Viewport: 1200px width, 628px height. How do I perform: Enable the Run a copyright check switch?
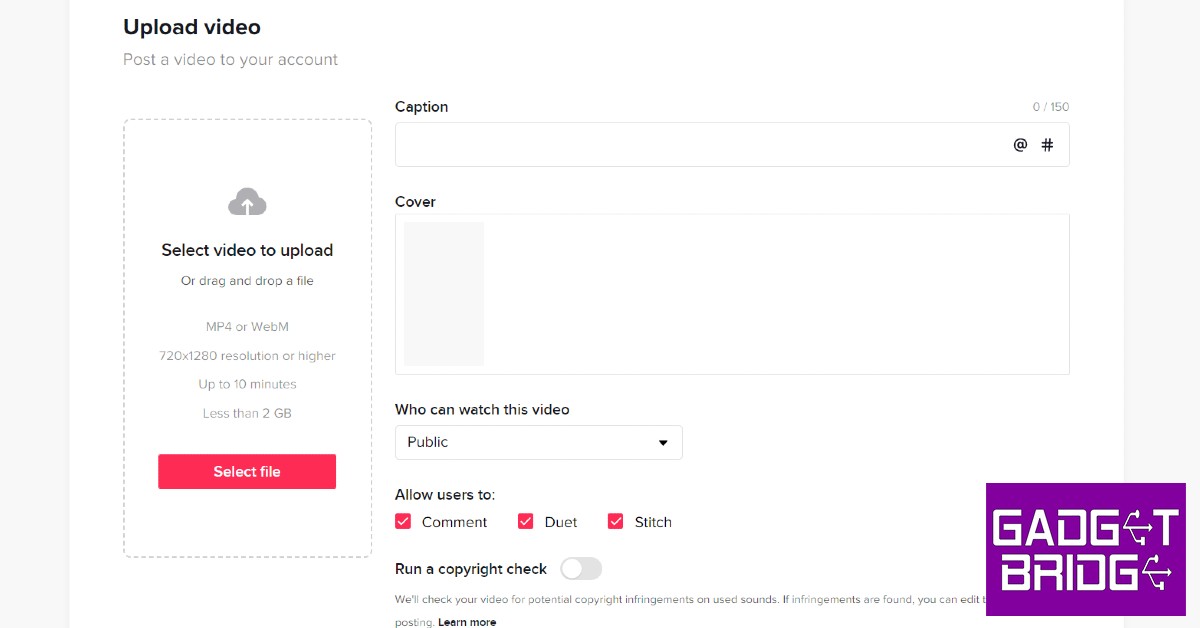click(581, 569)
